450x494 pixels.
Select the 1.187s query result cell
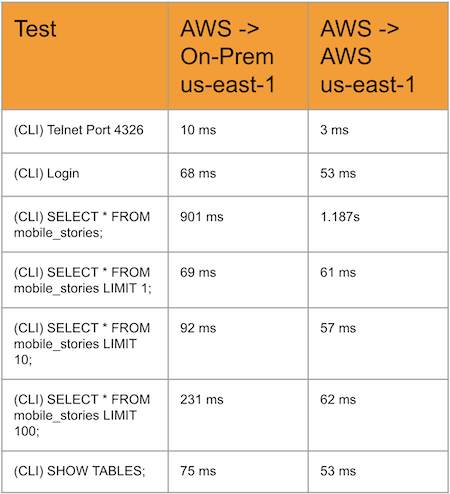(x=378, y=224)
